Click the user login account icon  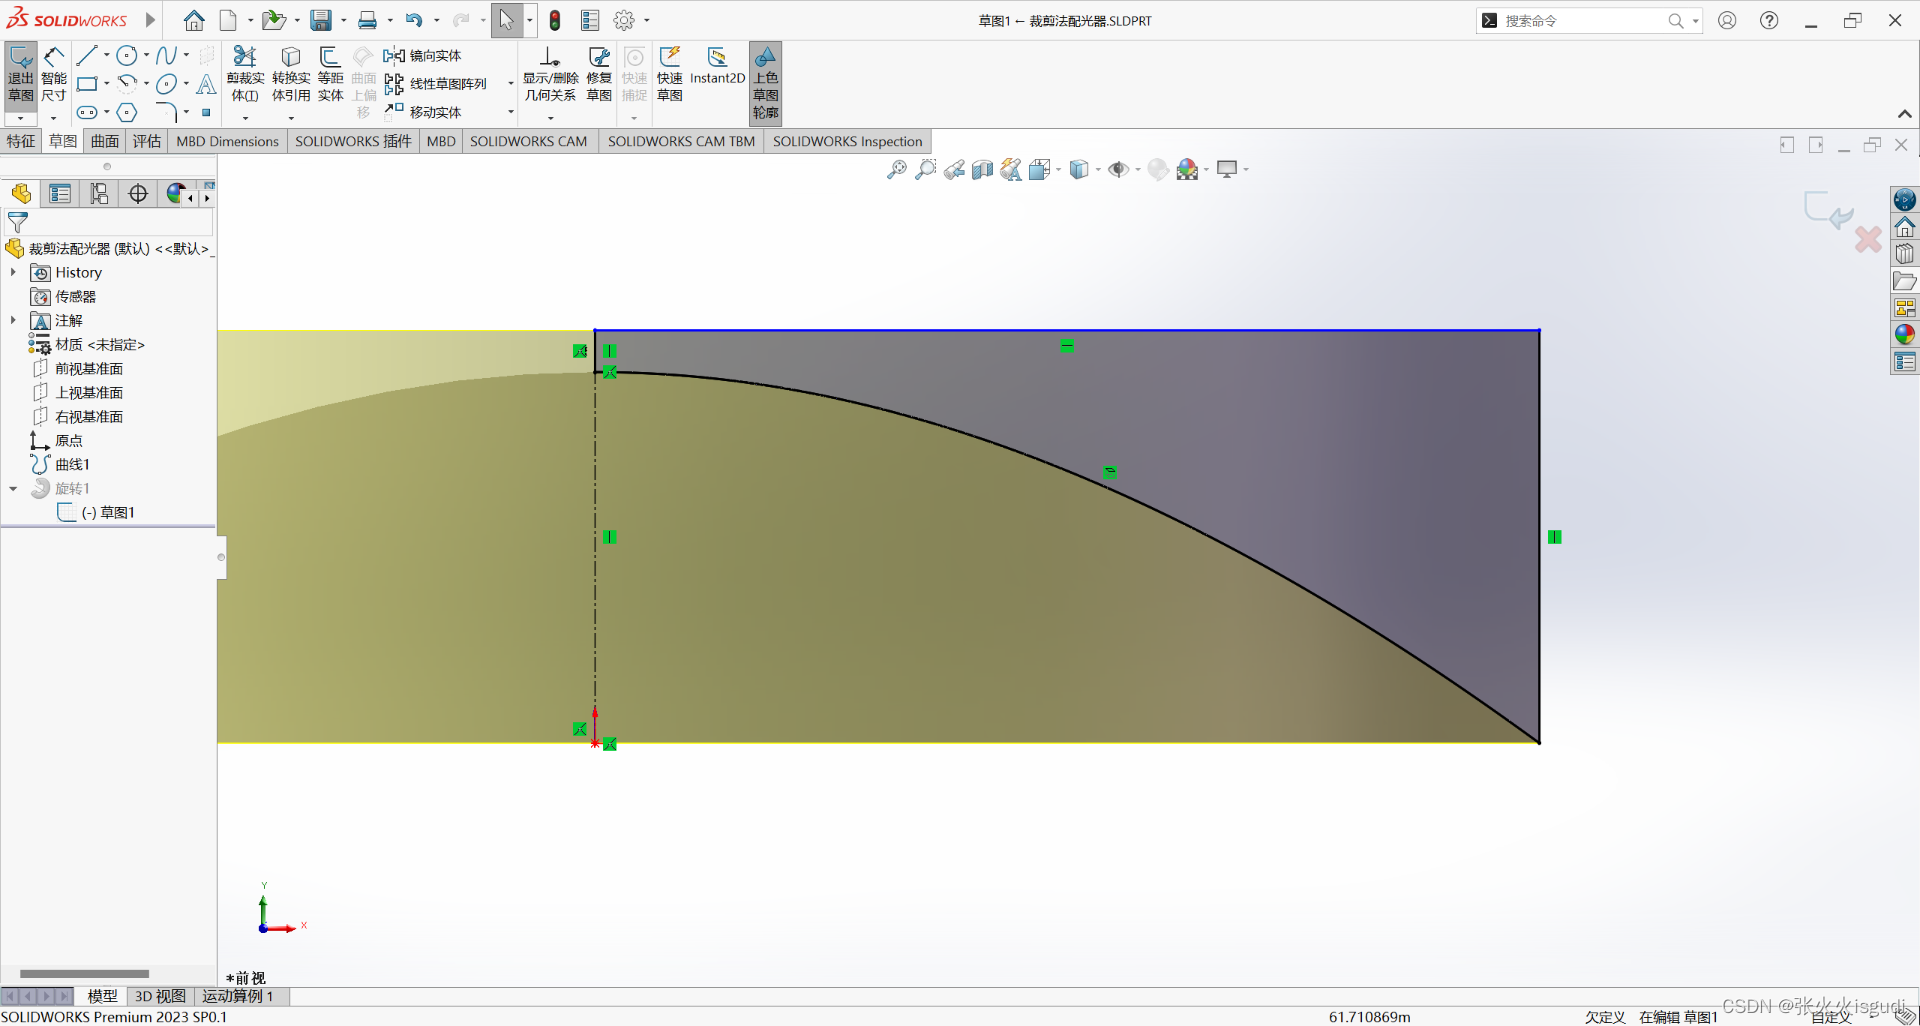coord(1727,20)
